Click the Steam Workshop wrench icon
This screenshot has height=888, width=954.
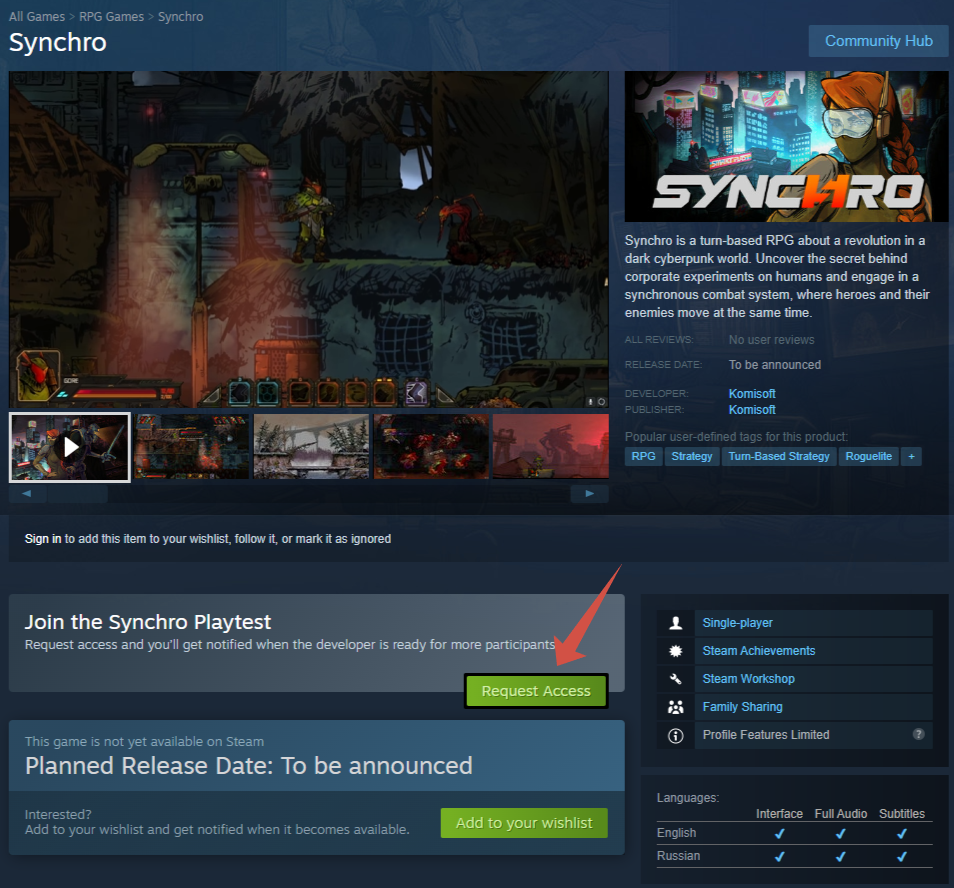(675, 679)
